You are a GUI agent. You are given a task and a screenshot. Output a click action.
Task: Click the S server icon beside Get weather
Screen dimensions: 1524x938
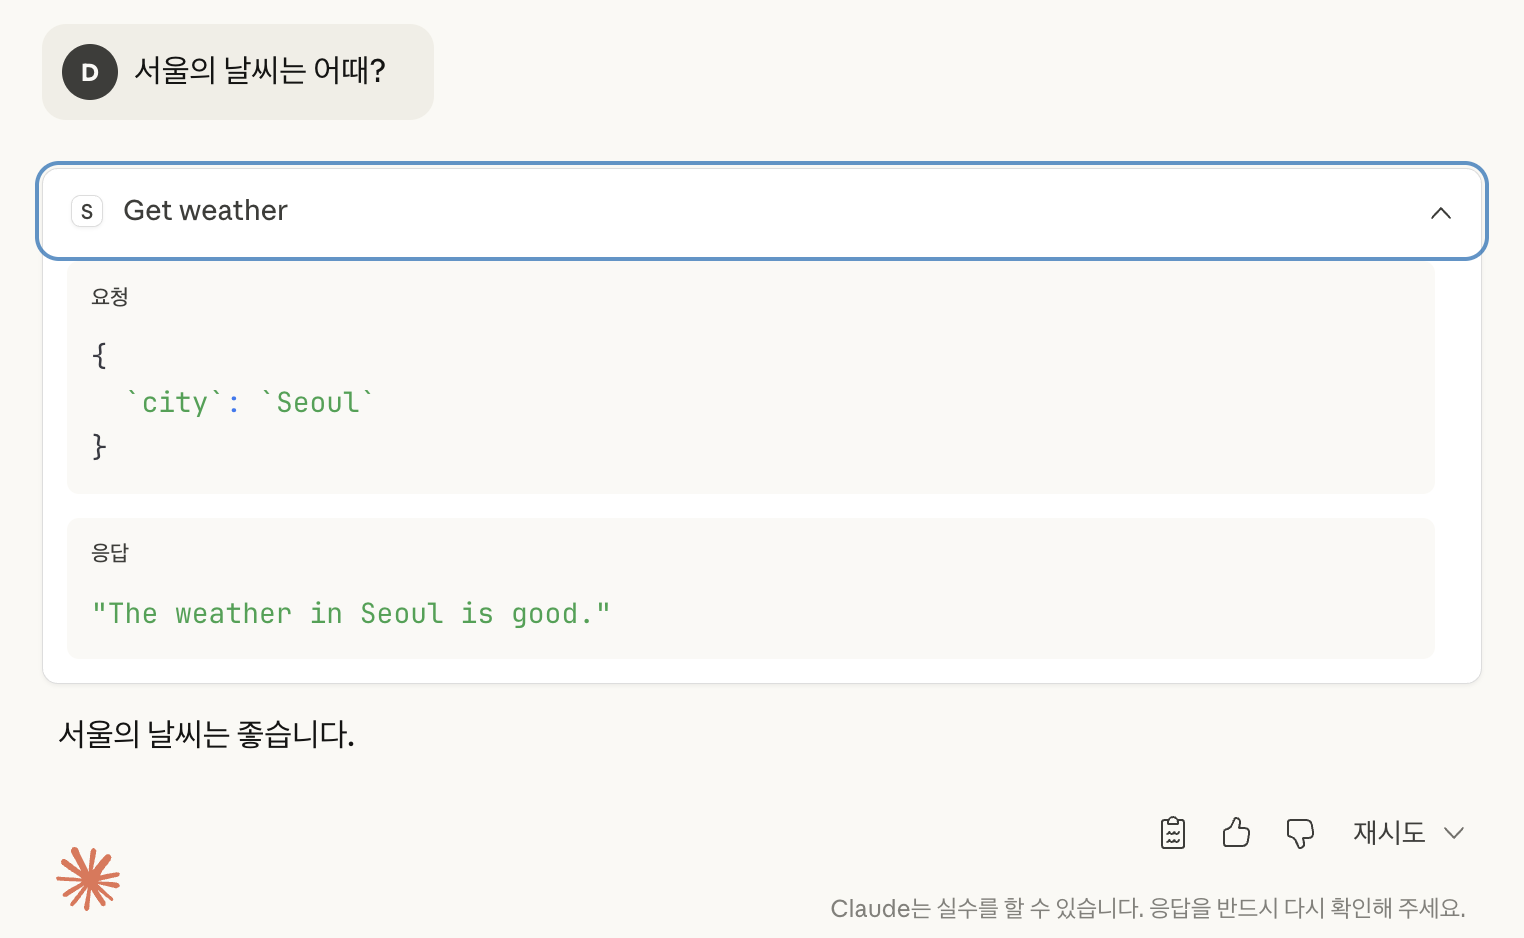click(x=87, y=211)
